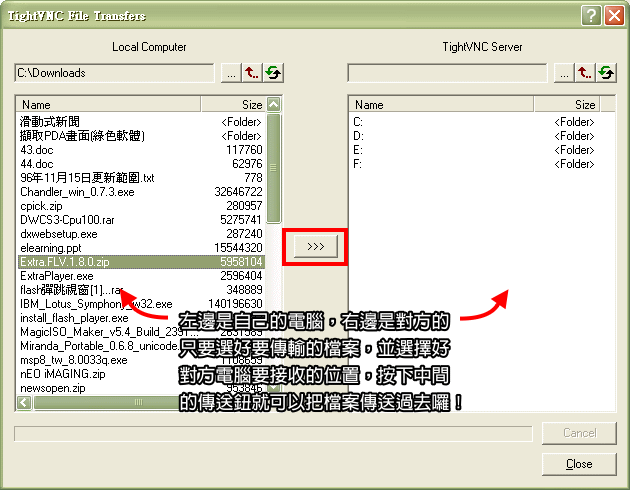Screen dimensions: 630x490
Task: Select dxwebsetup.exe
Action: [x=141, y=234]
